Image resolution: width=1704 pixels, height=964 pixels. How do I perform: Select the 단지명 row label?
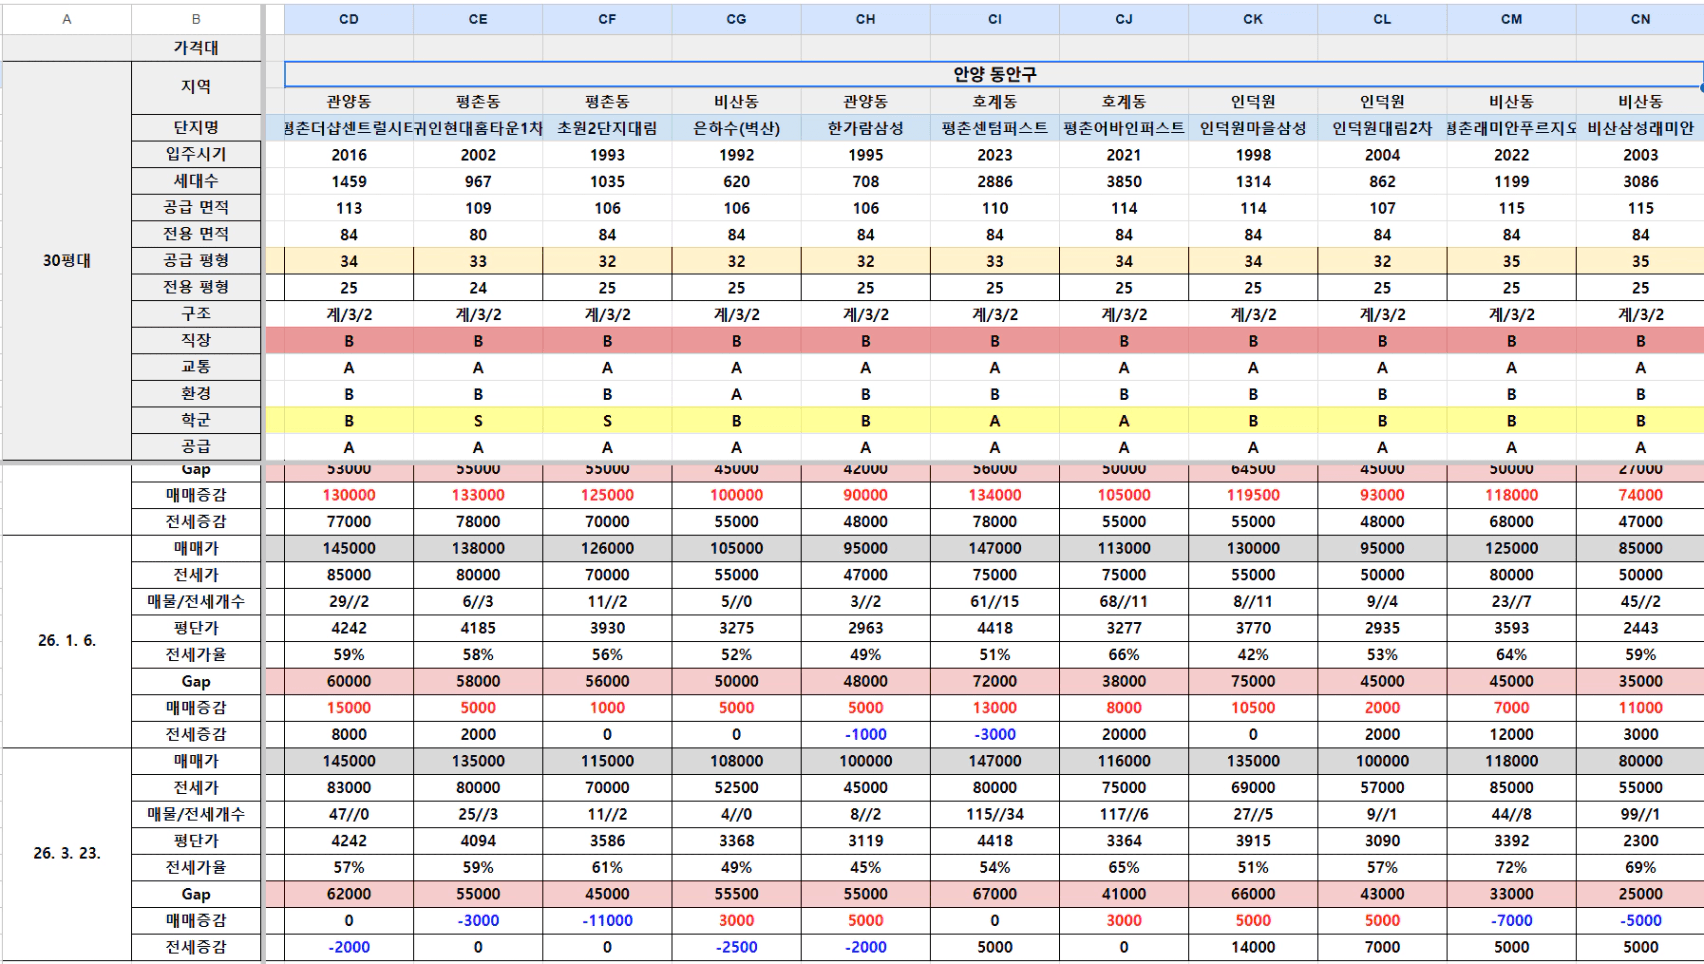196,128
